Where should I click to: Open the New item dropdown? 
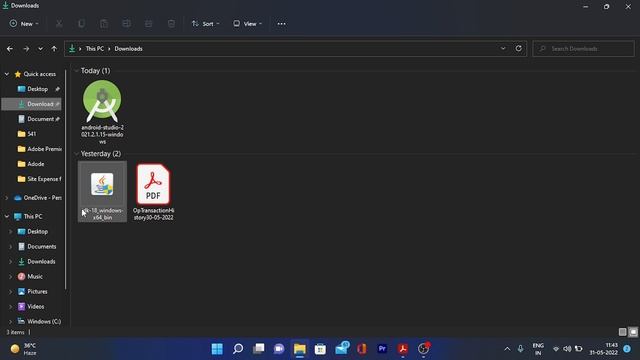(24, 24)
